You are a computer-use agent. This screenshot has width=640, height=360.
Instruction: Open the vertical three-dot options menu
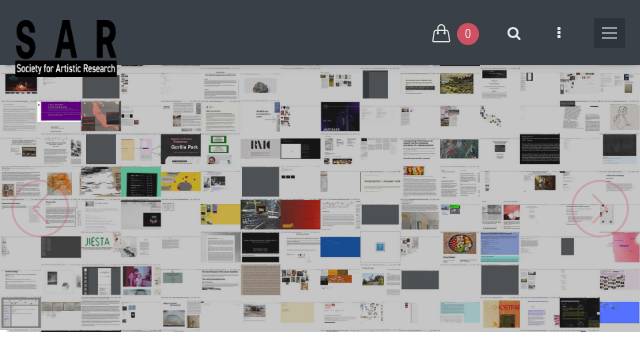click(x=559, y=33)
